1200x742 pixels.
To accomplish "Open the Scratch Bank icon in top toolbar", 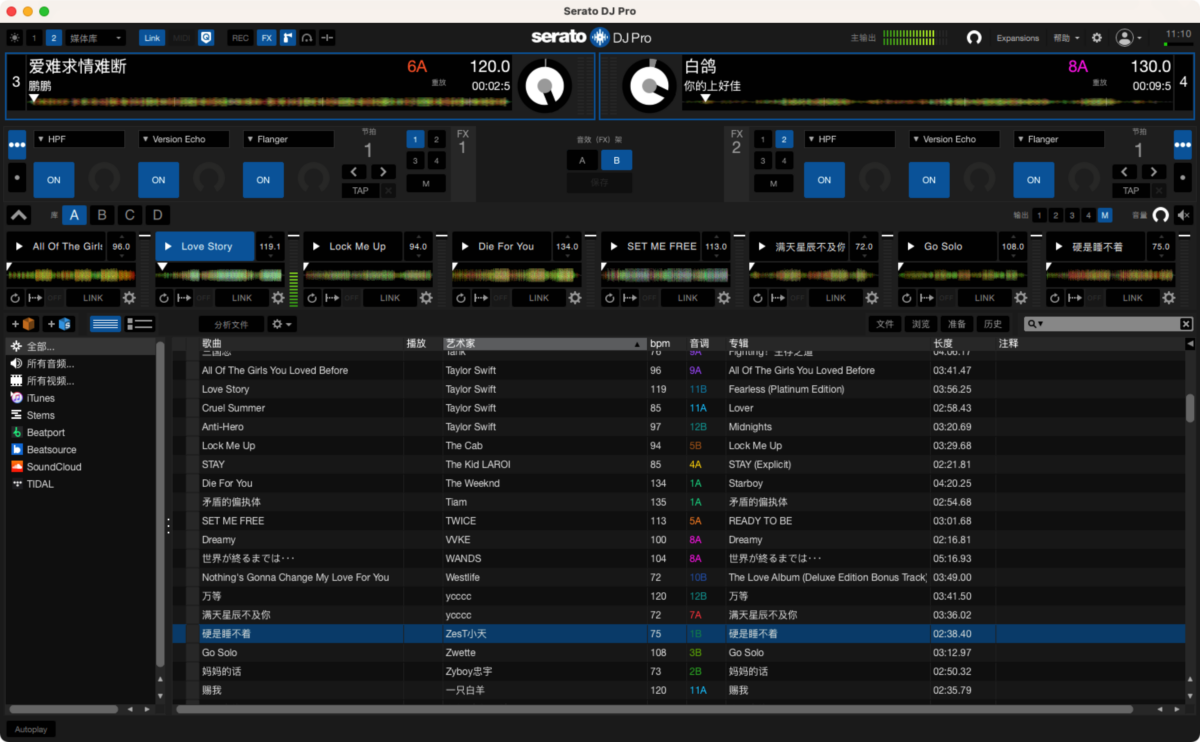I will tap(328, 38).
